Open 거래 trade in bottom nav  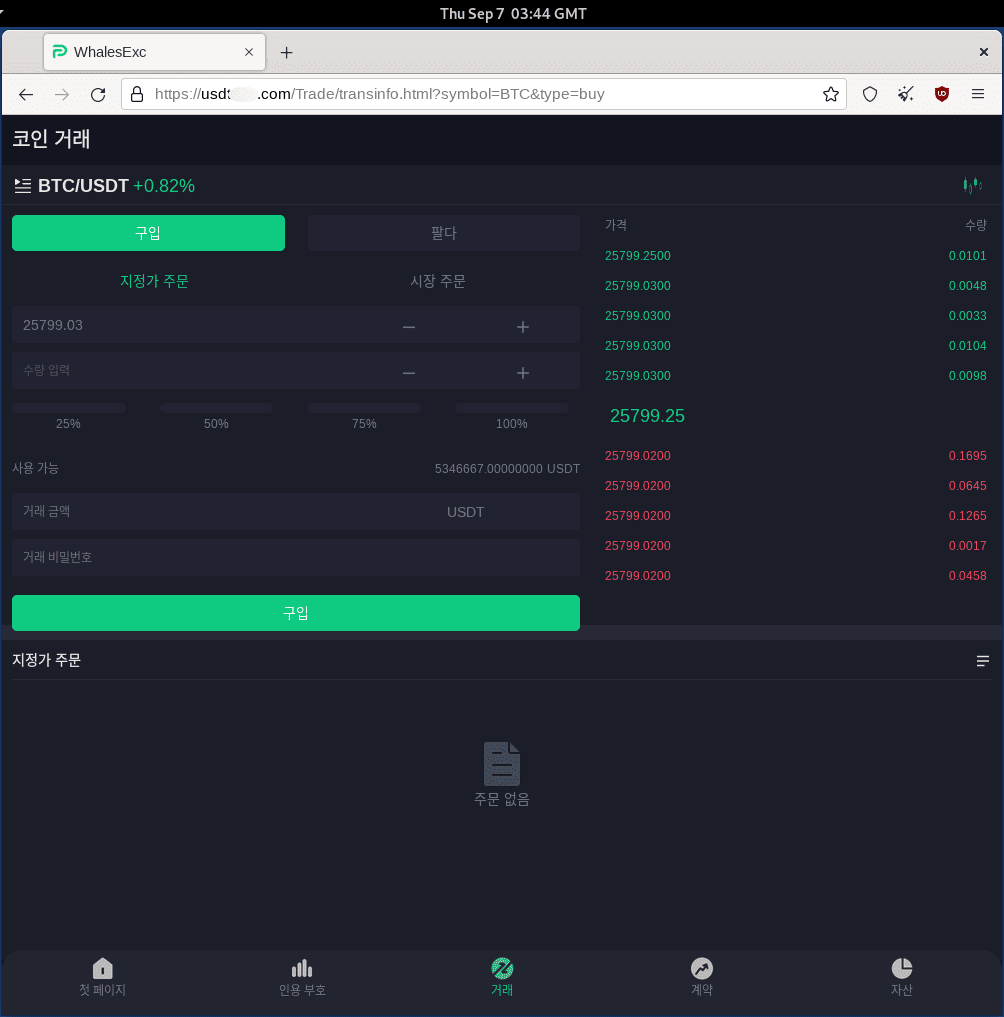point(502,977)
